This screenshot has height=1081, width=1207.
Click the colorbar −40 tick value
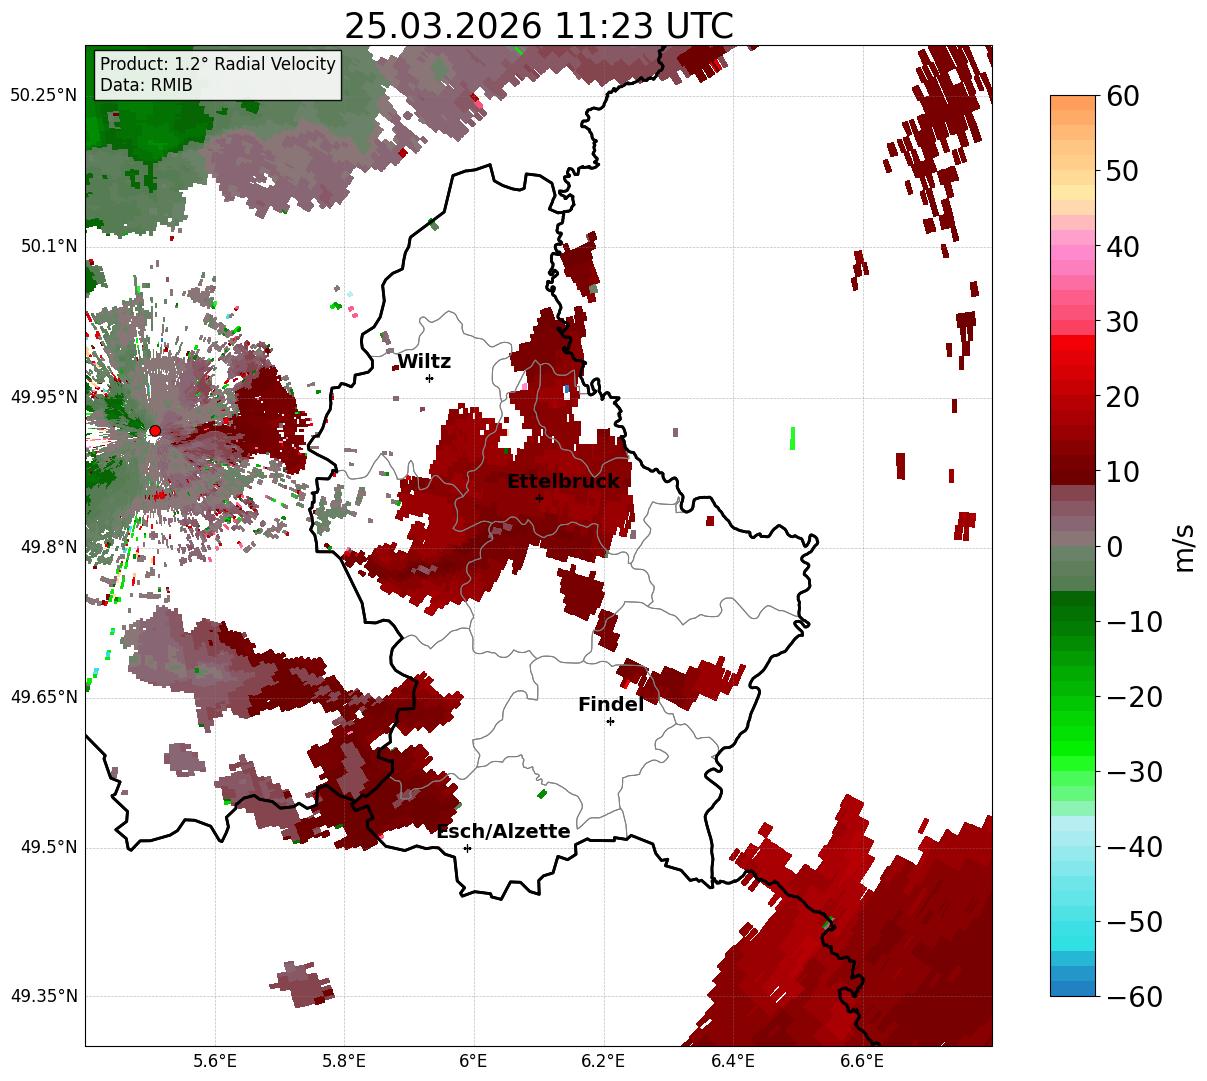tap(1135, 846)
